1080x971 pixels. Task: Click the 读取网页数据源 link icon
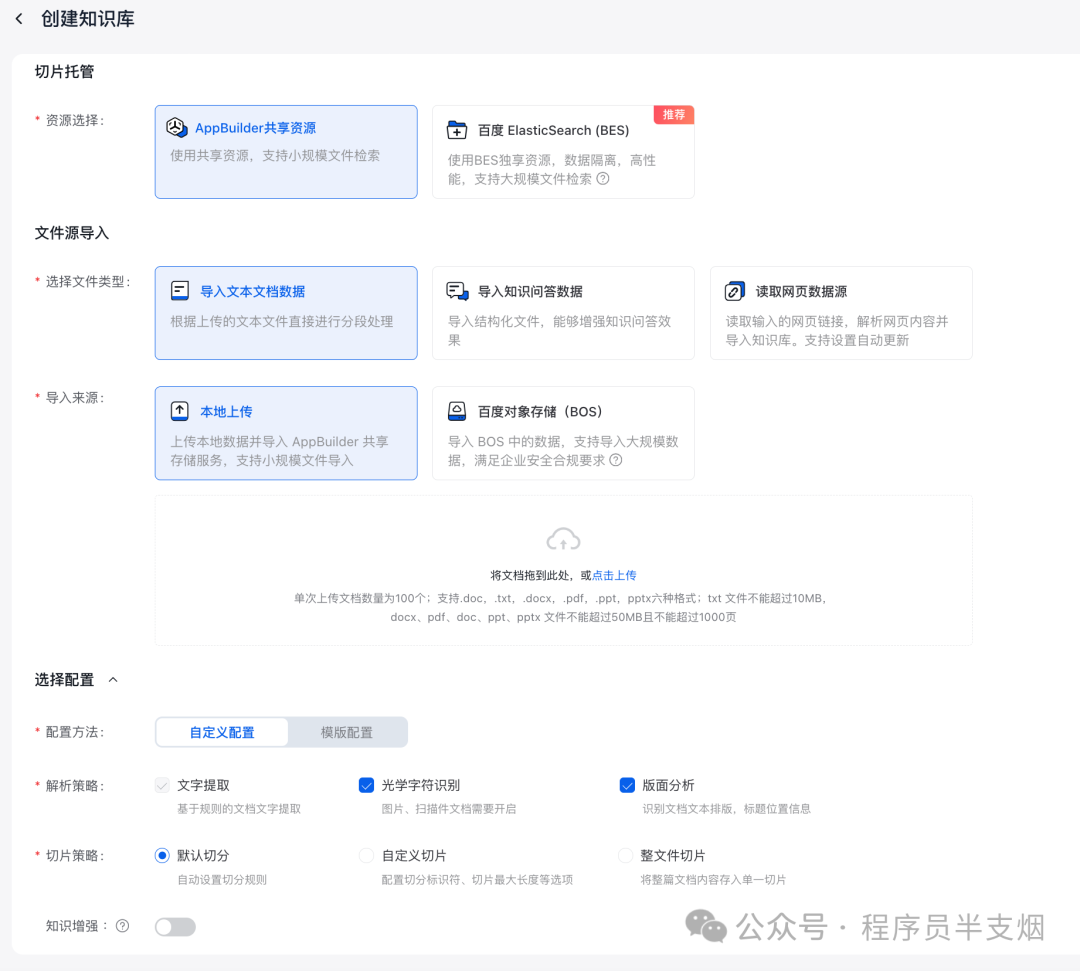(x=735, y=291)
